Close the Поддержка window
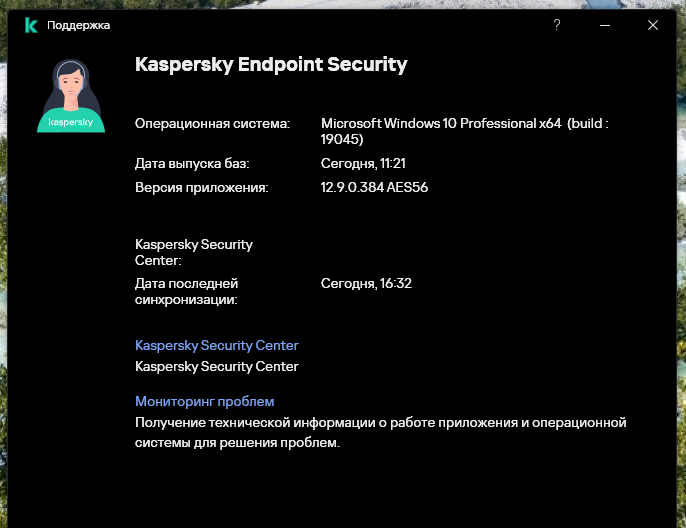This screenshot has width=686, height=528. tap(653, 25)
